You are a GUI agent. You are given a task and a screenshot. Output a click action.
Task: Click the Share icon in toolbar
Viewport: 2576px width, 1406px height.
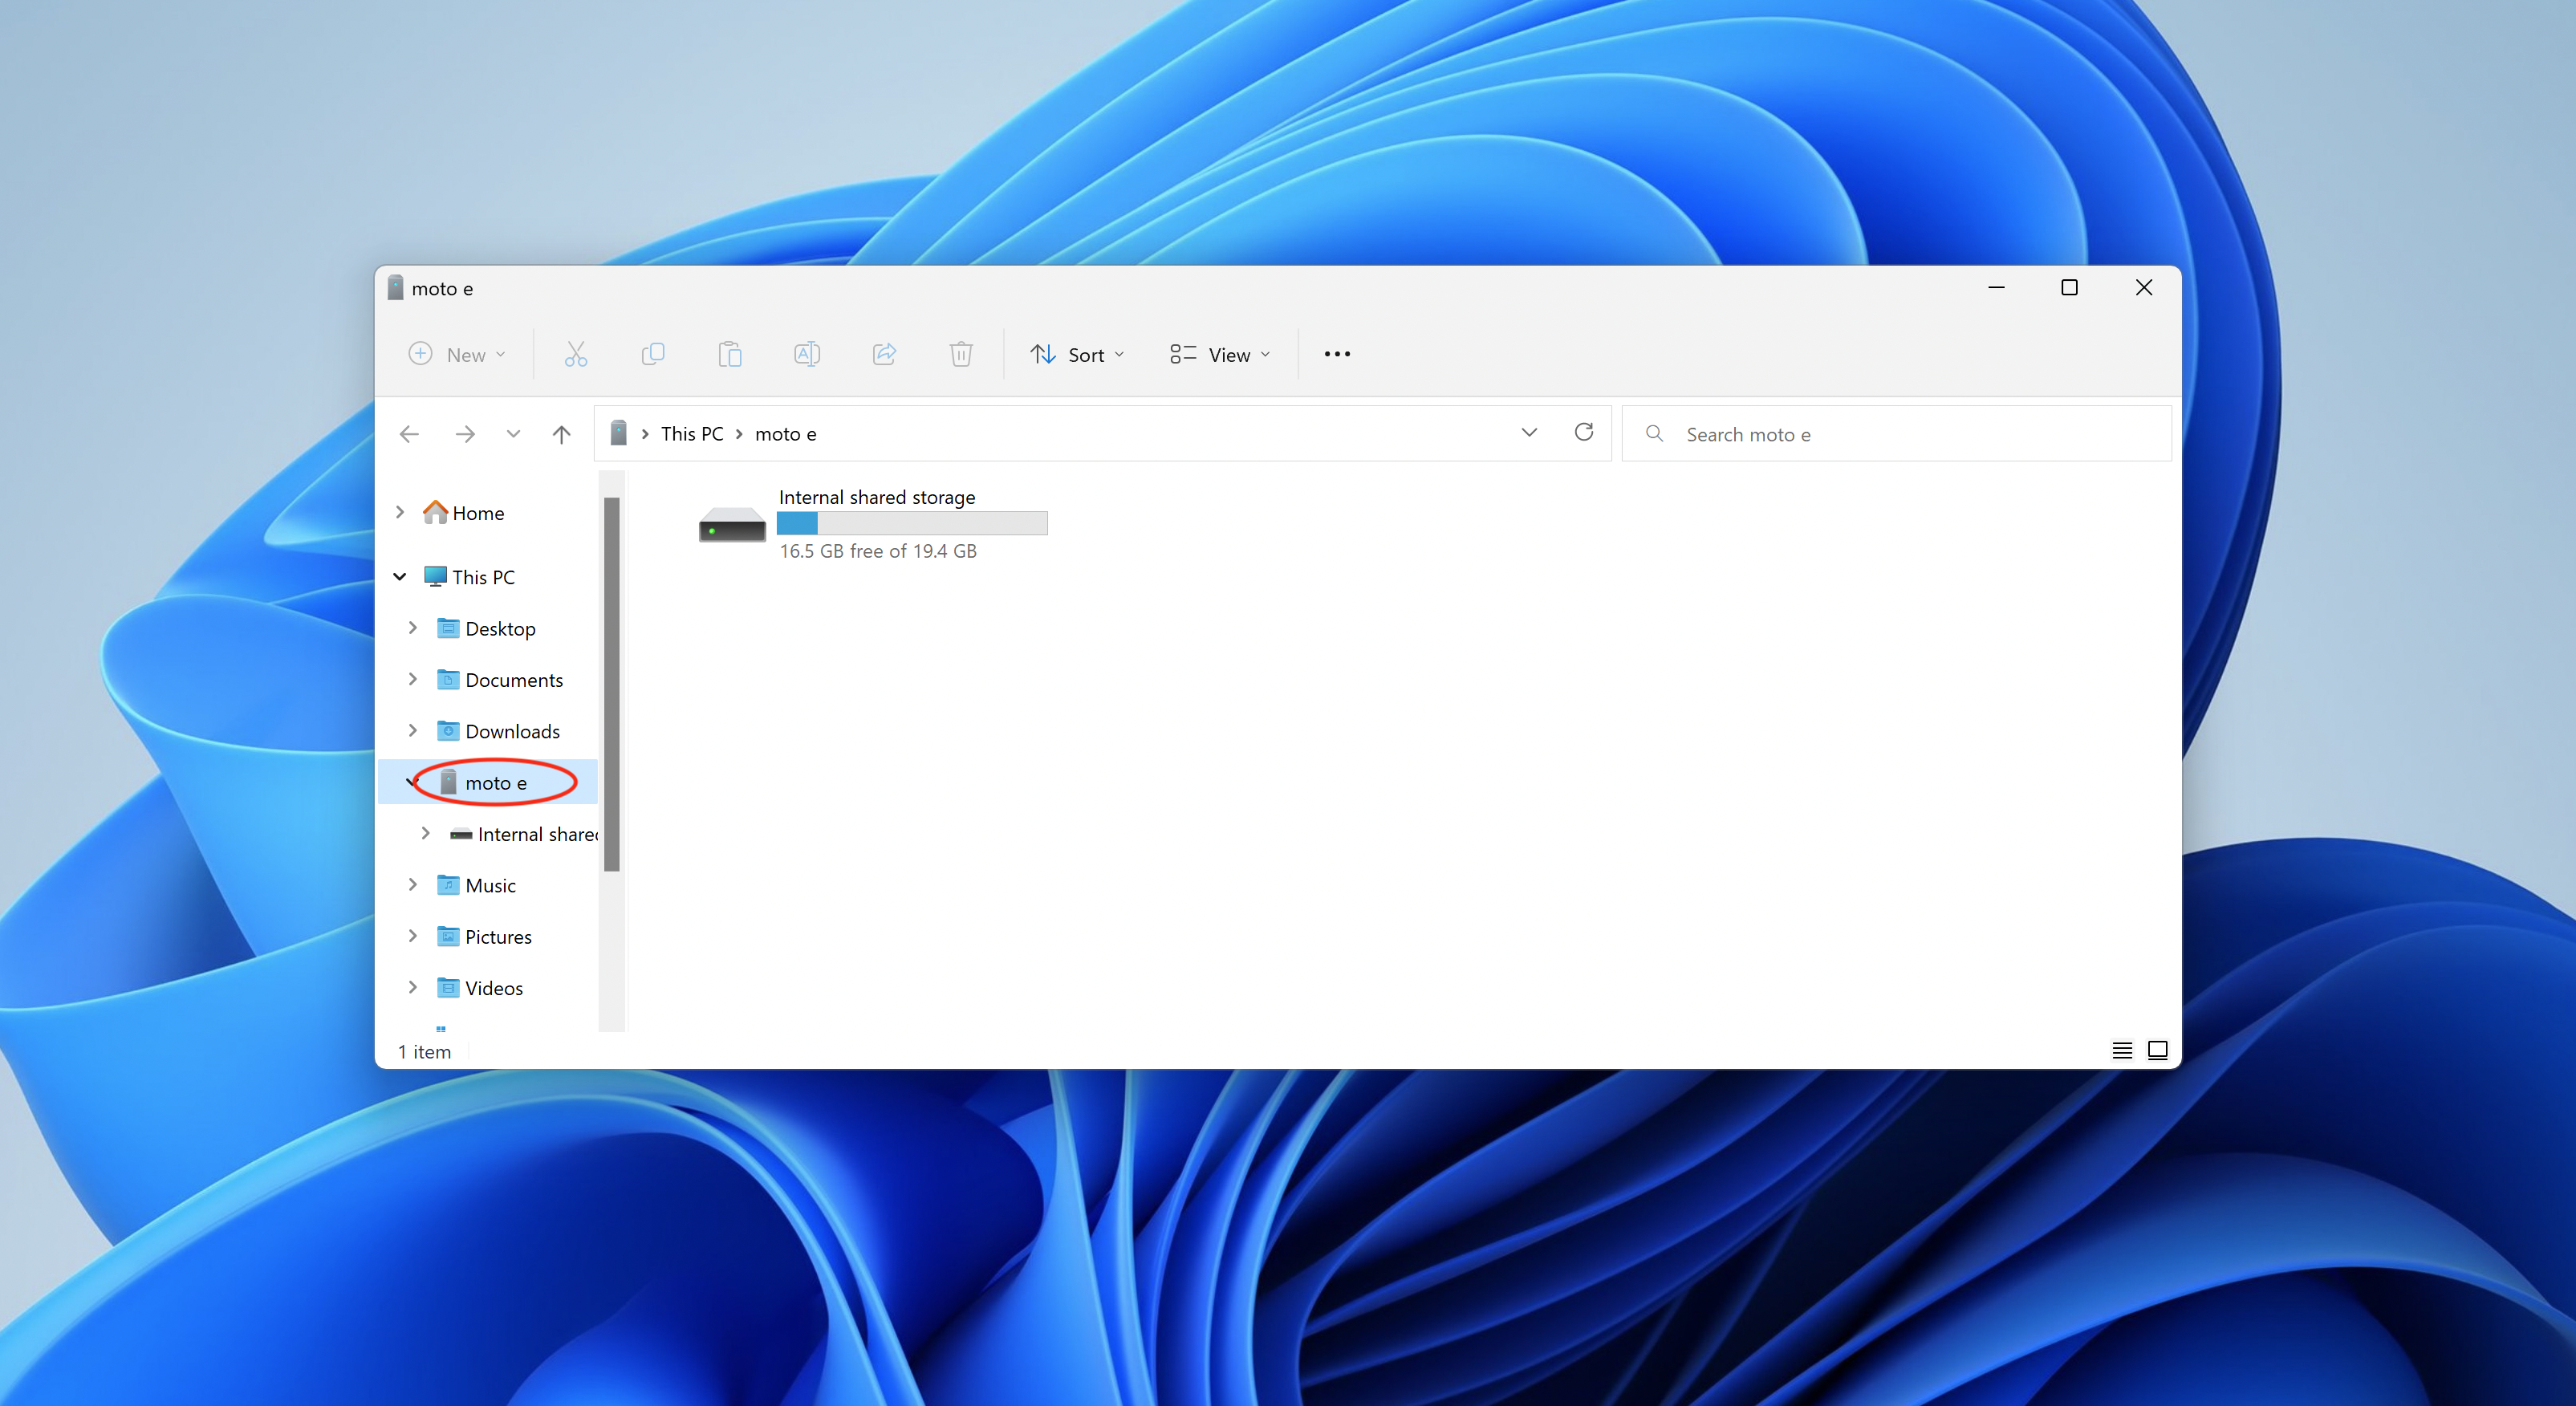click(884, 354)
